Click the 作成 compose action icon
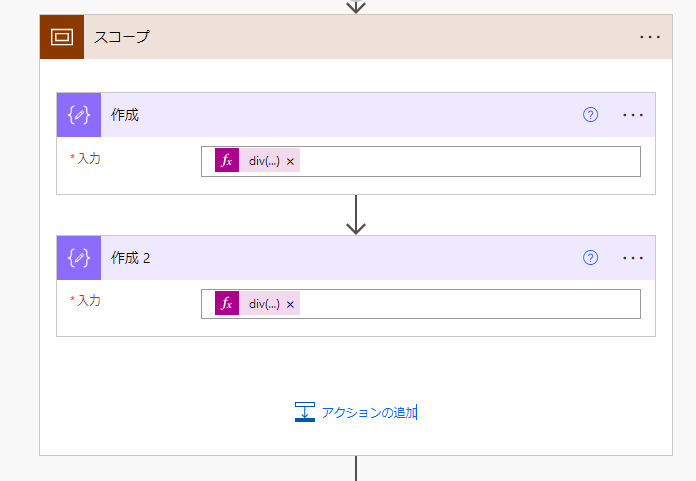This screenshot has width=696, height=481. coord(79,115)
